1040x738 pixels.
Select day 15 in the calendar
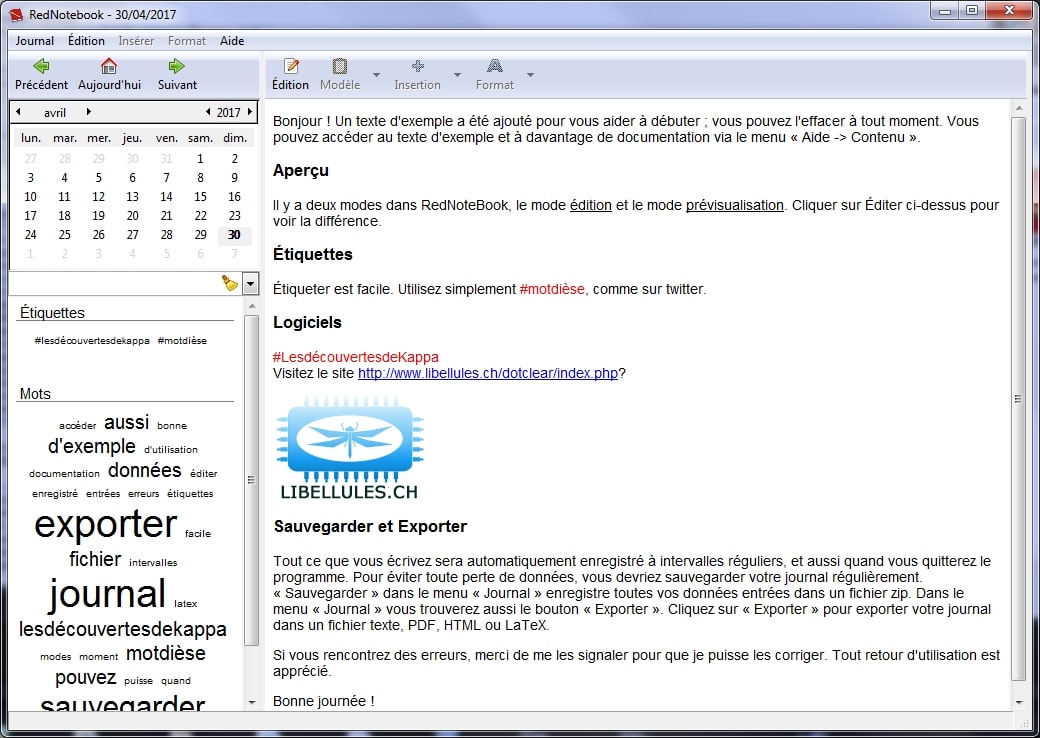pyautogui.click(x=200, y=196)
